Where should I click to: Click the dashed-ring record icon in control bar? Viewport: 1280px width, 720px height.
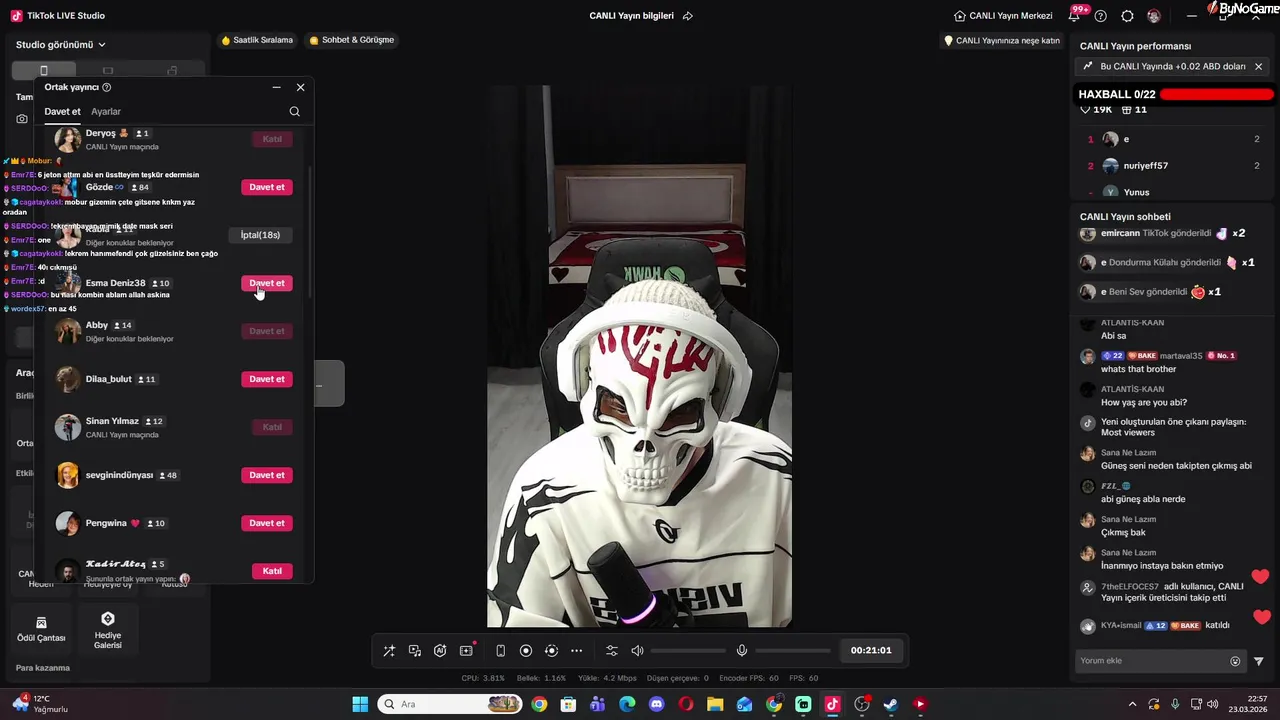pyautogui.click(x=551, y=651)
